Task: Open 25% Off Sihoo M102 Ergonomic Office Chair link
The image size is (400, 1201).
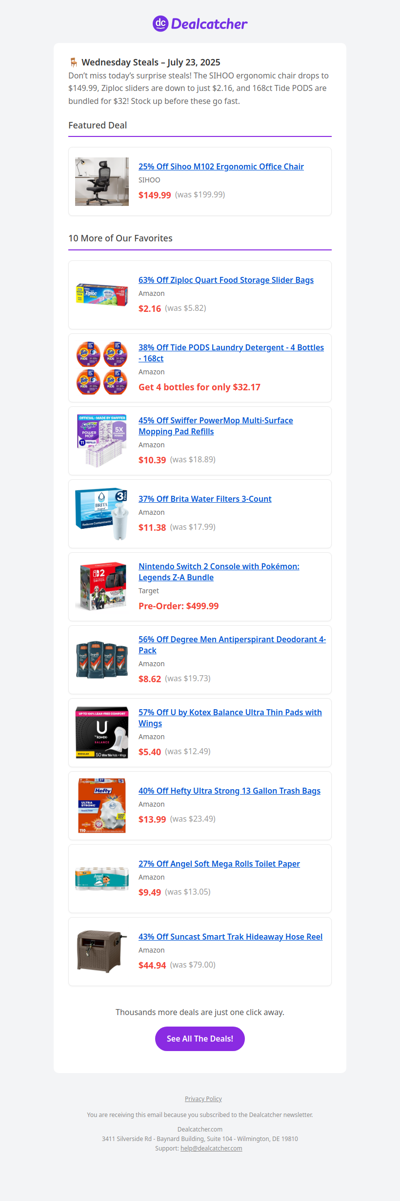Action: 221,167
